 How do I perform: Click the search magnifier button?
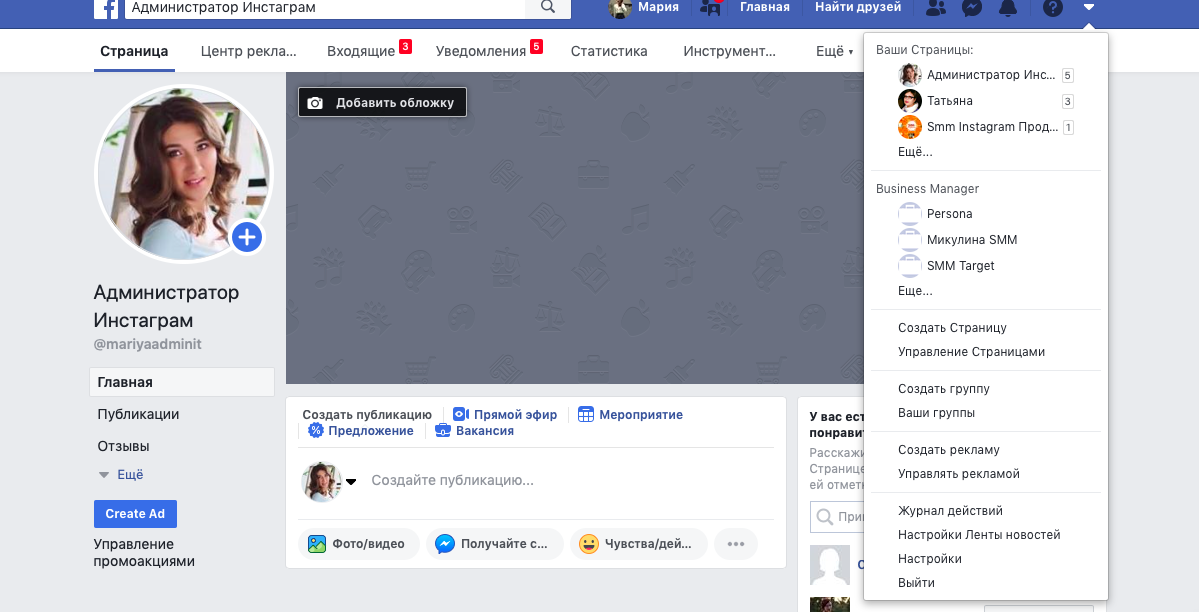[548, 8]
